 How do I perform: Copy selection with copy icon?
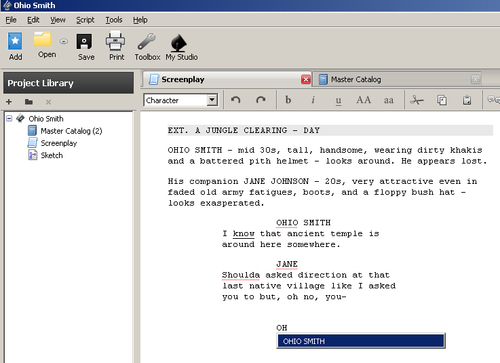[x=442, y=100]
